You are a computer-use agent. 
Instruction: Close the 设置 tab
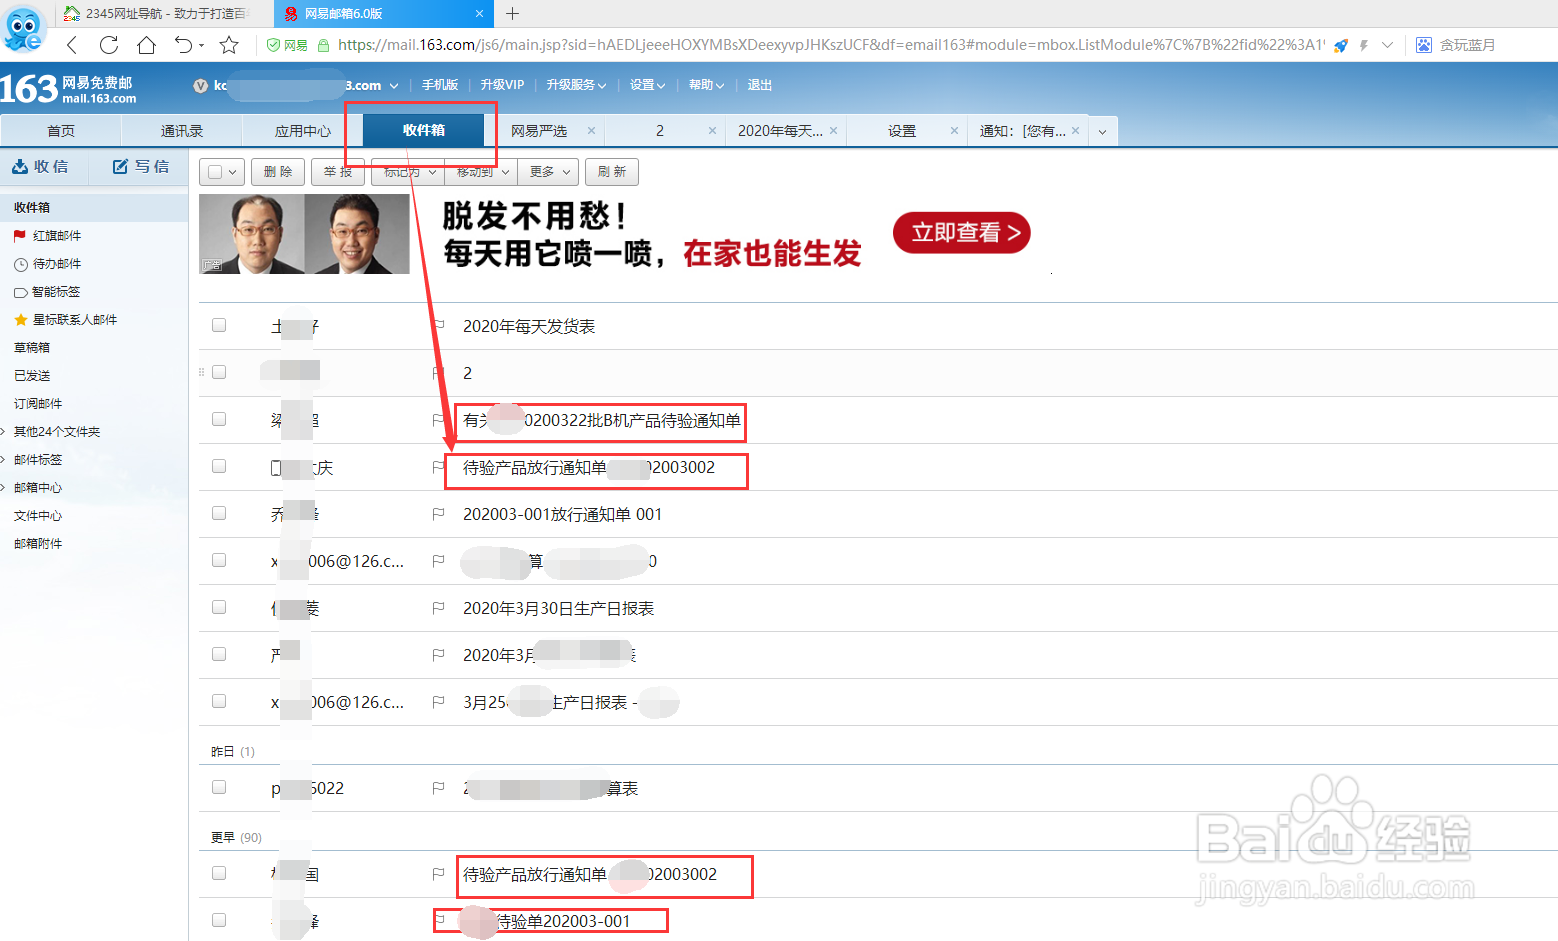[954, 131]
